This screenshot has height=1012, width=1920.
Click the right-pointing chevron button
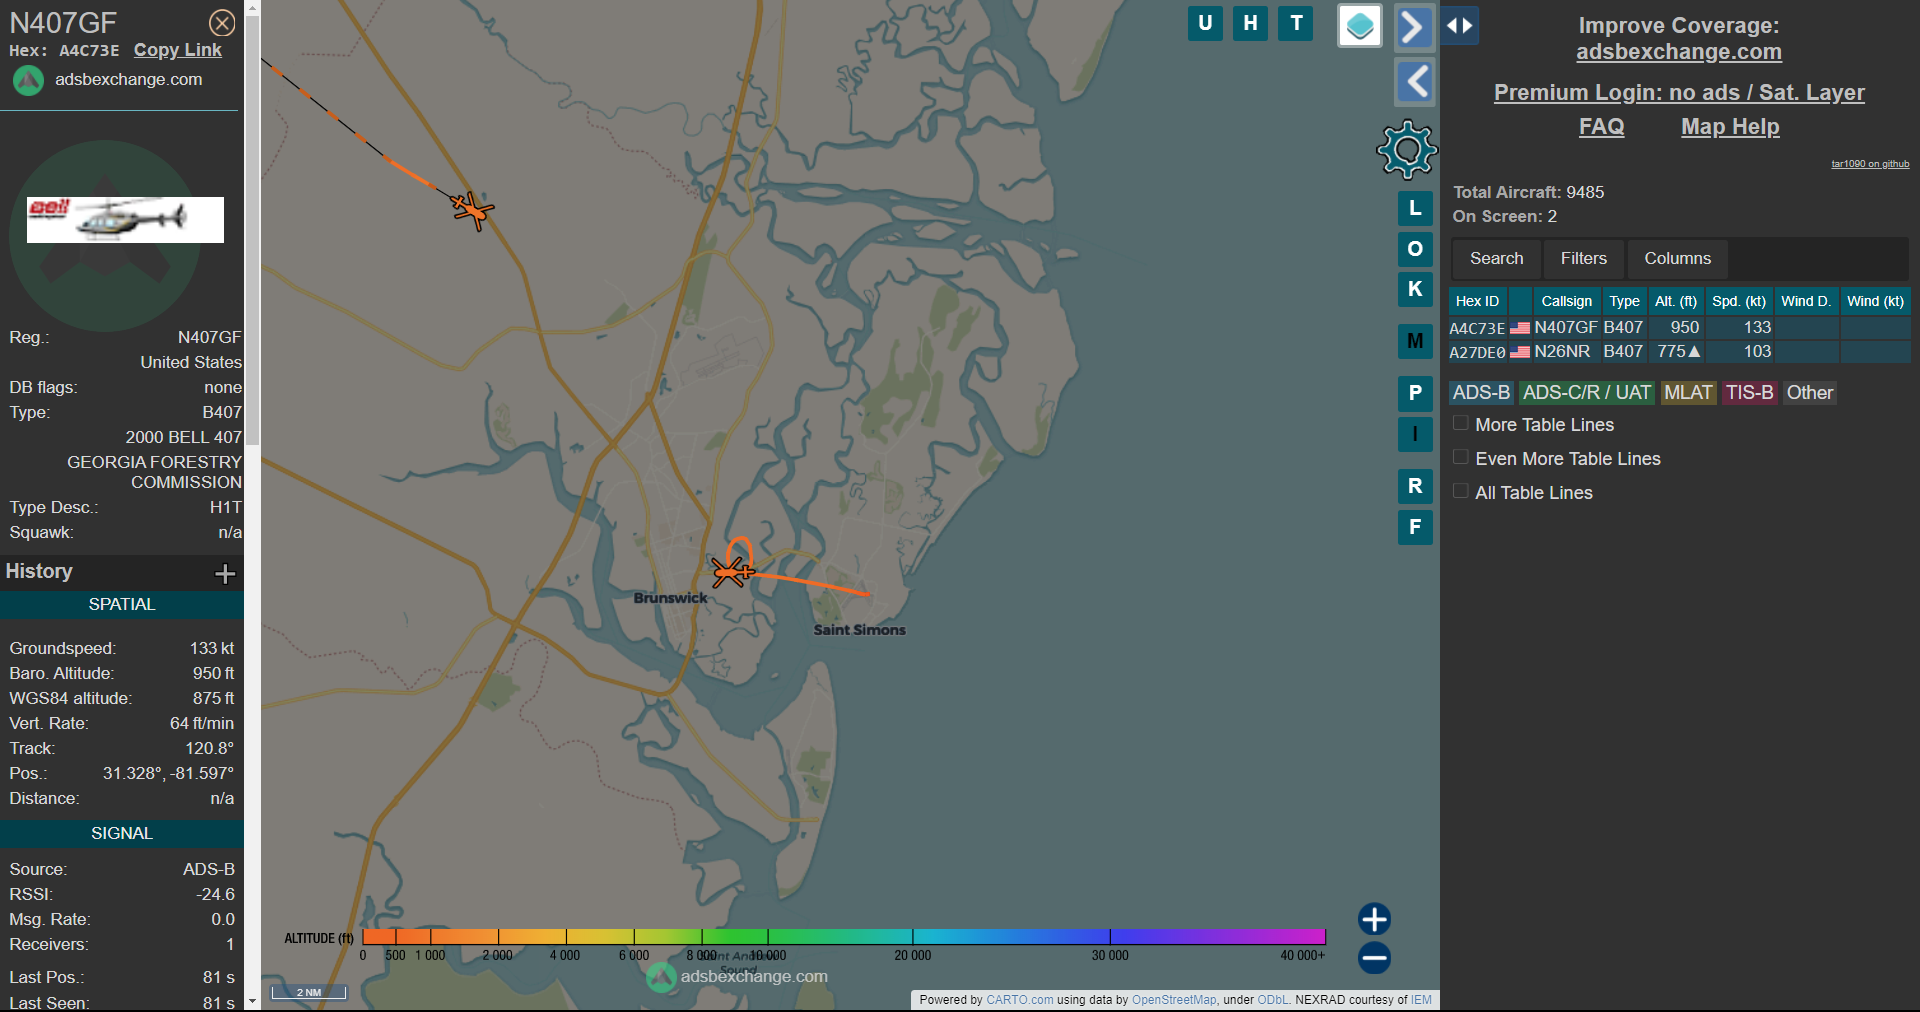1414,27
